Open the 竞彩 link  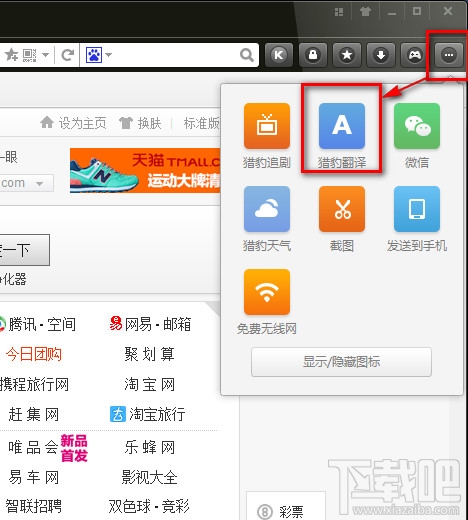(x=176, y=506)
